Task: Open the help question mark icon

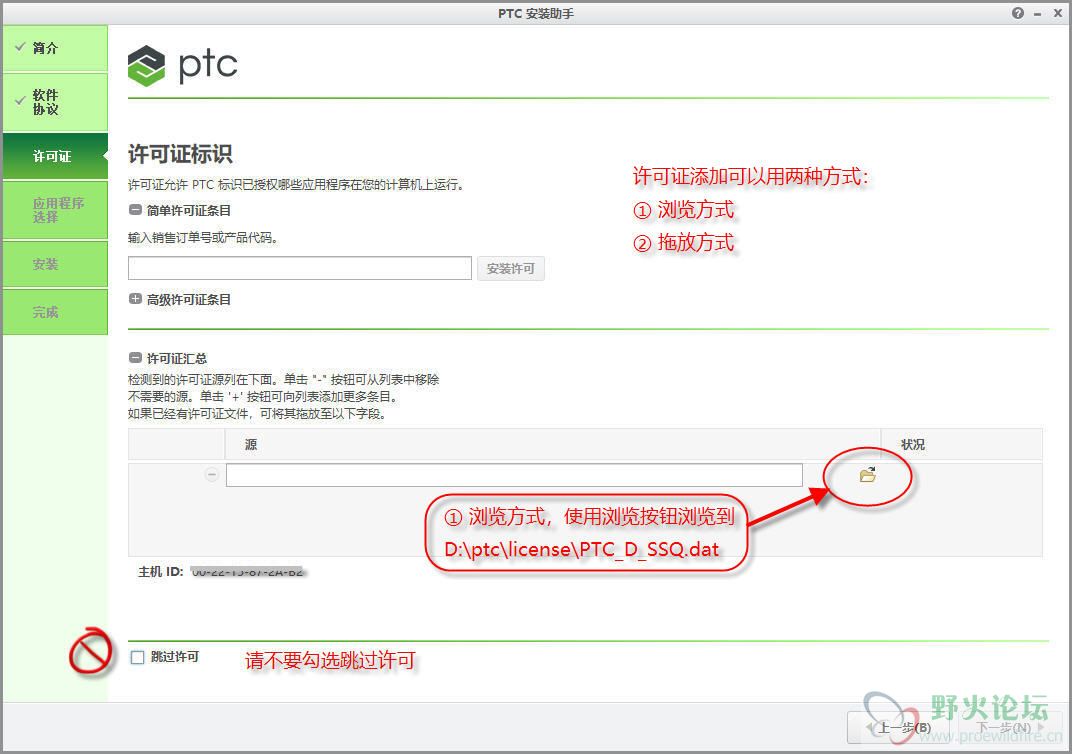Action: pos(1018,13)
